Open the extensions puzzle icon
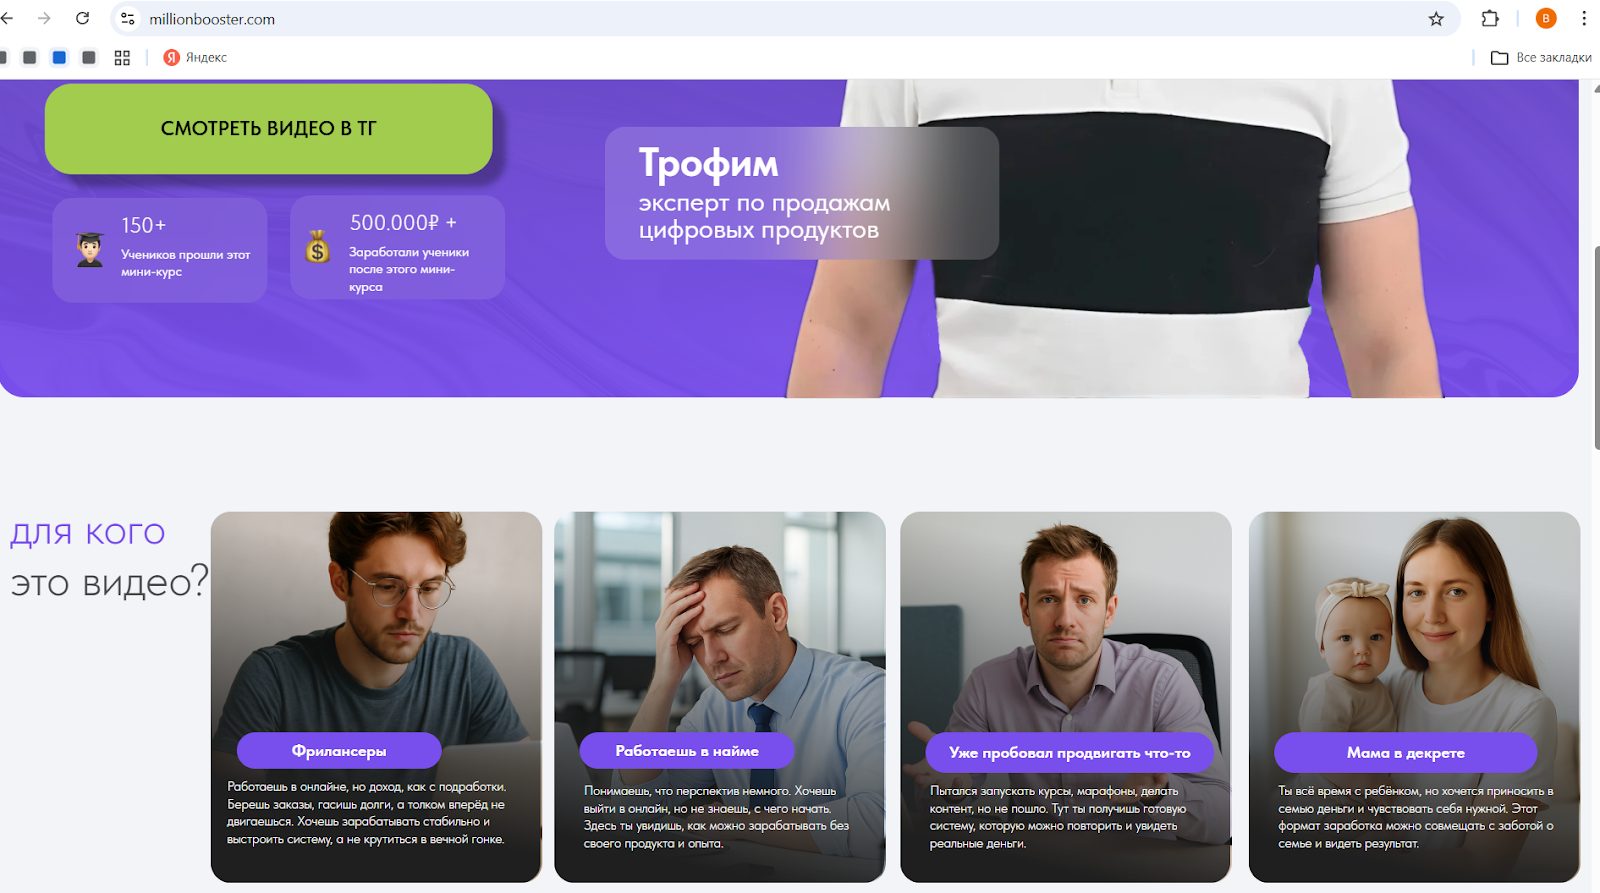The image size is (1600, 893). tap(1490, 18)
